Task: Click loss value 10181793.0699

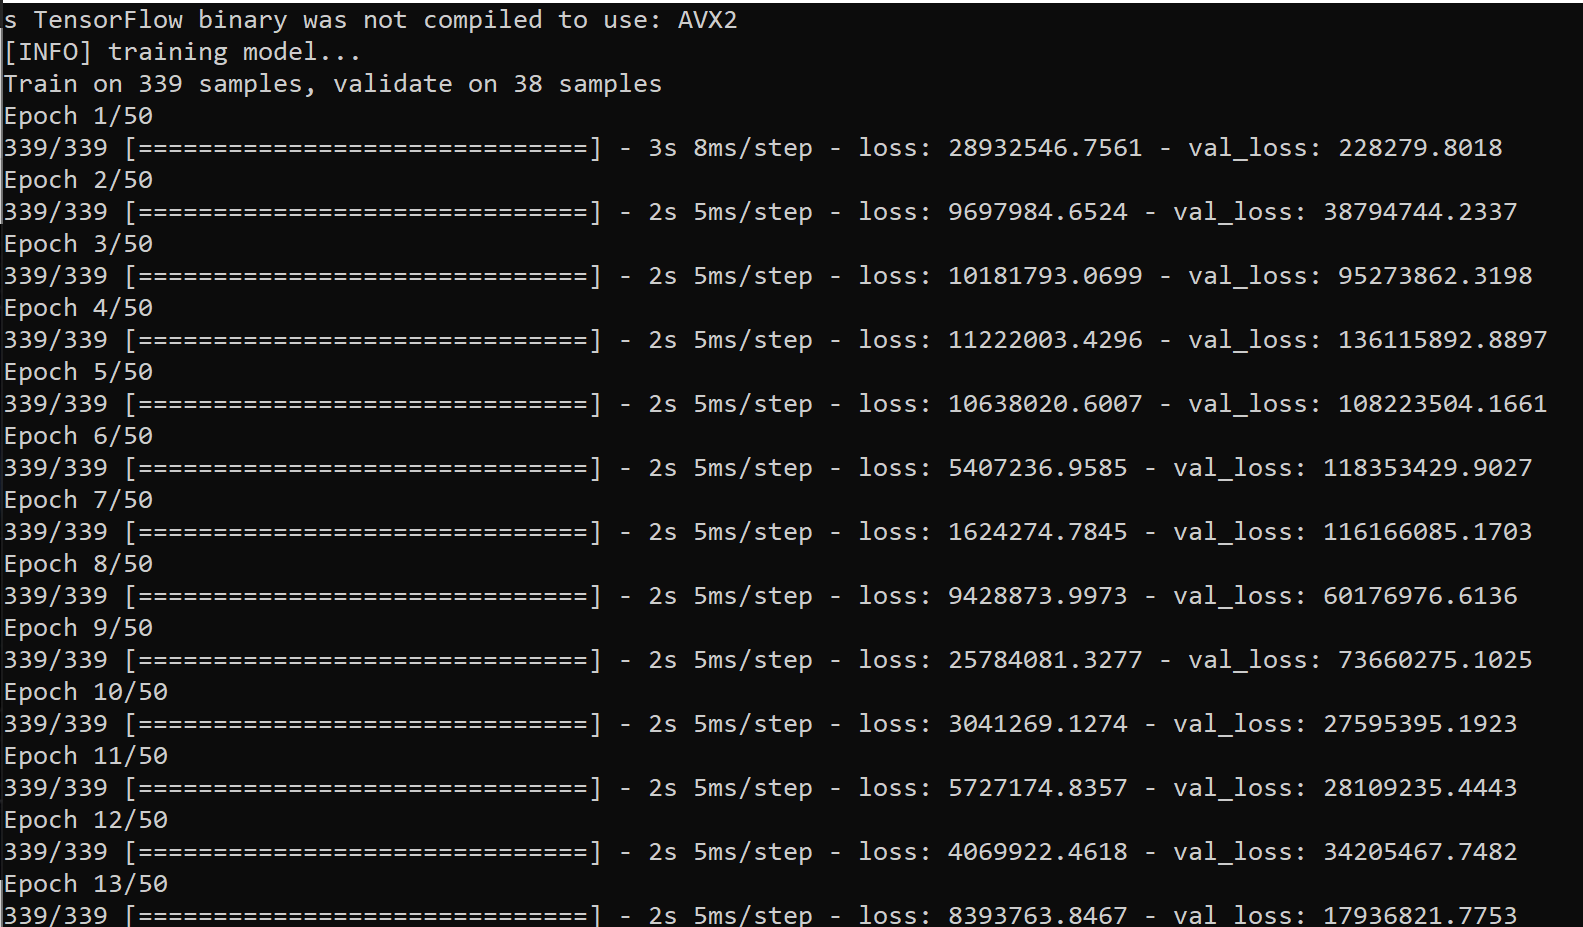Action: (1045, 276)
